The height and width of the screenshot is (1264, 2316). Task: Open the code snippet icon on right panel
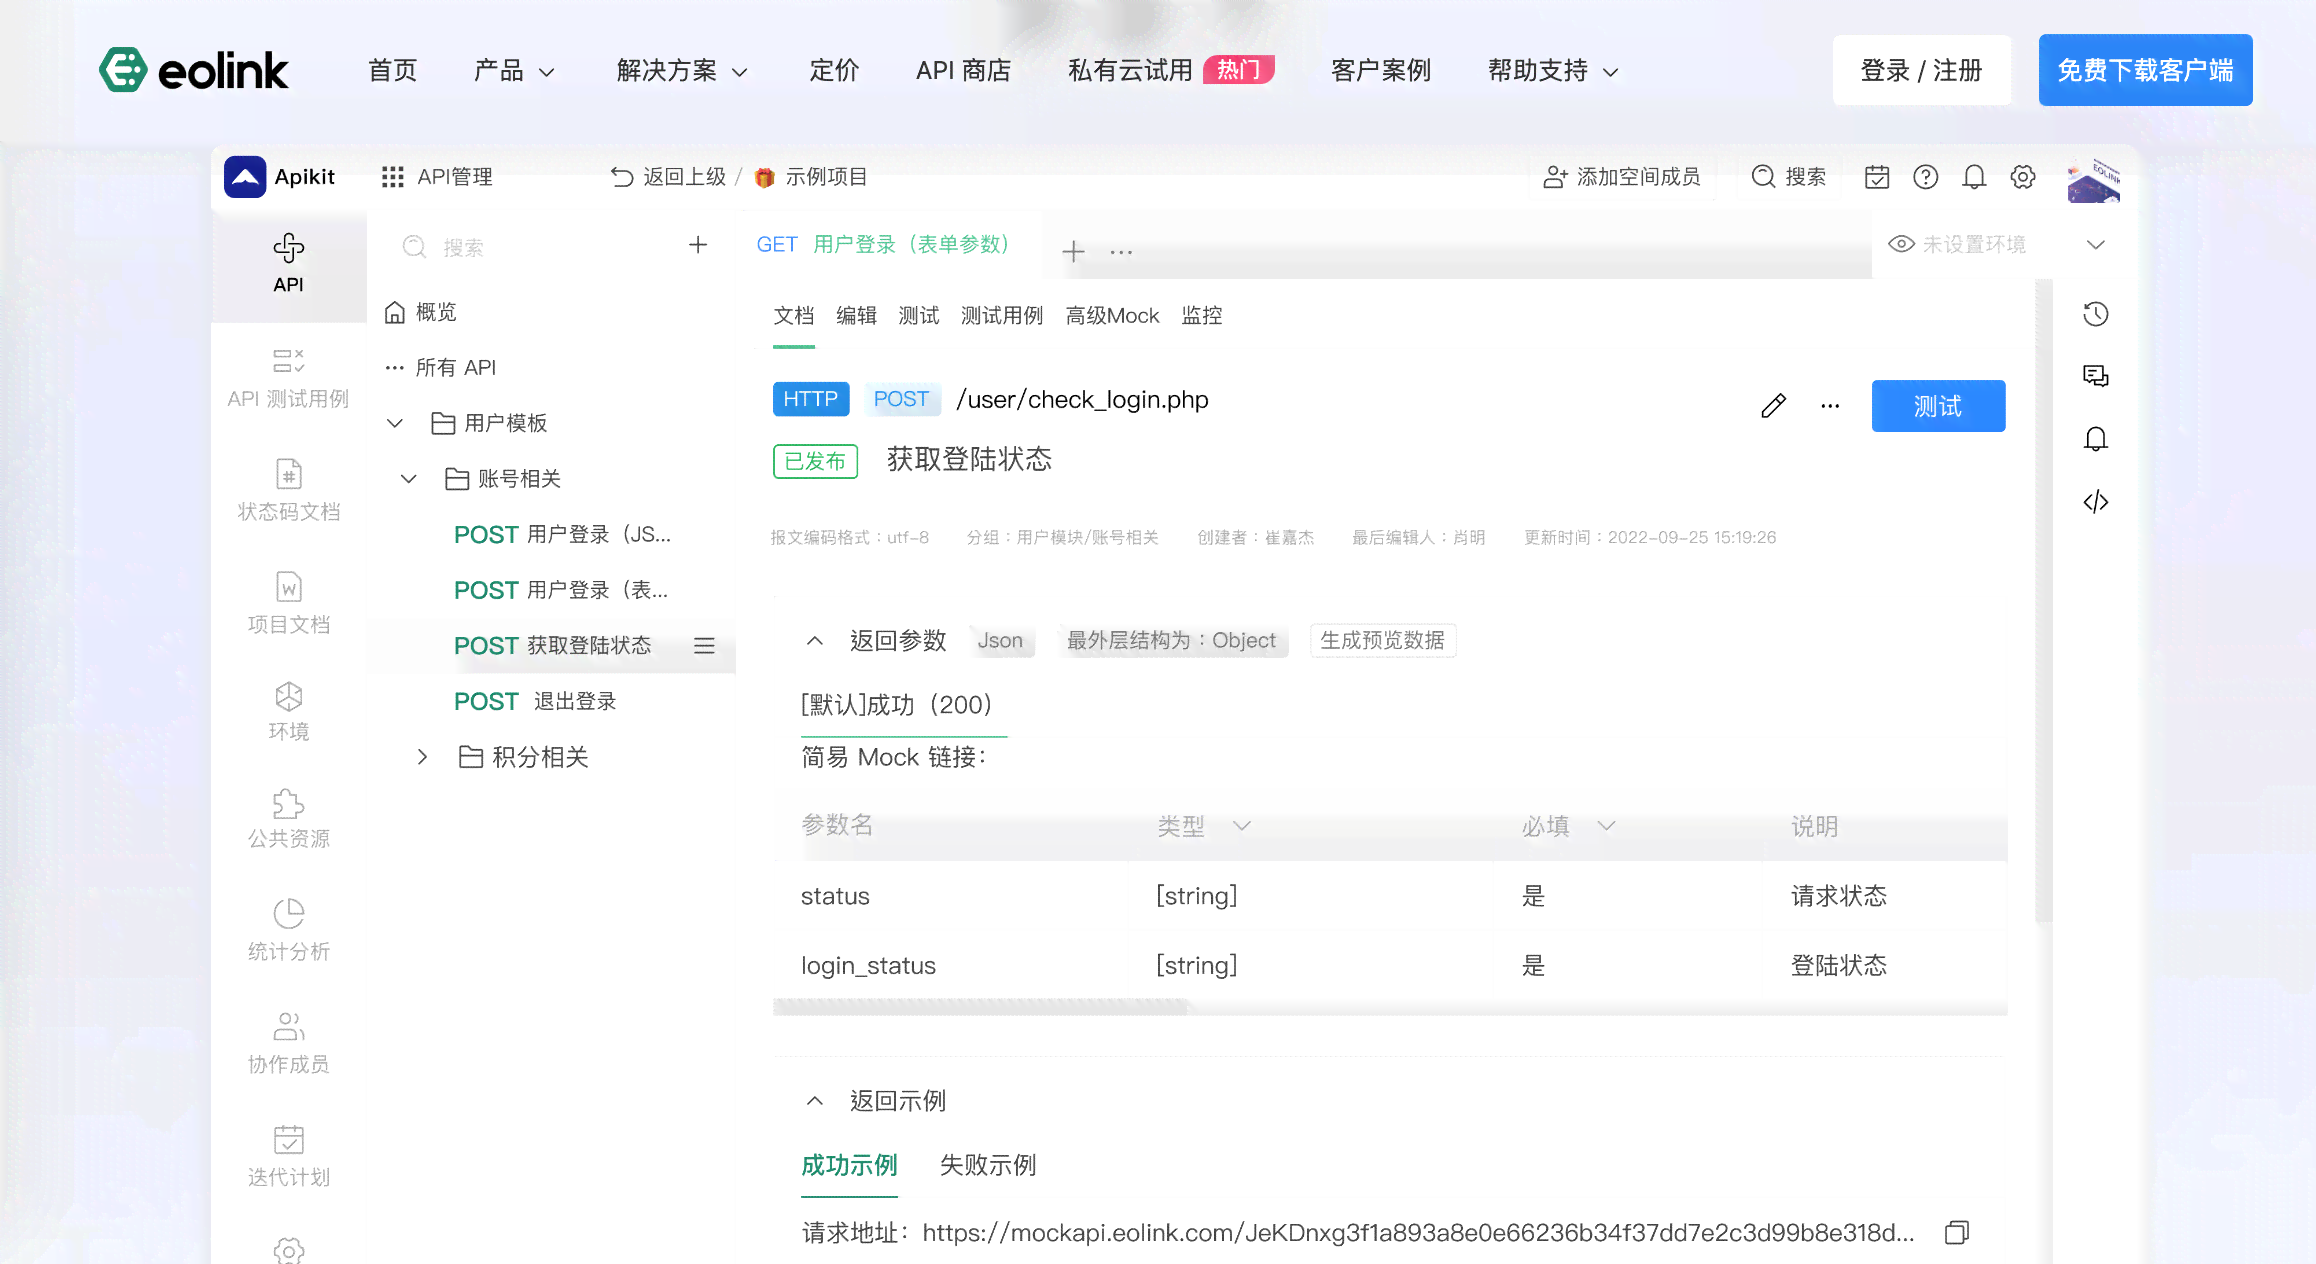2096,502
